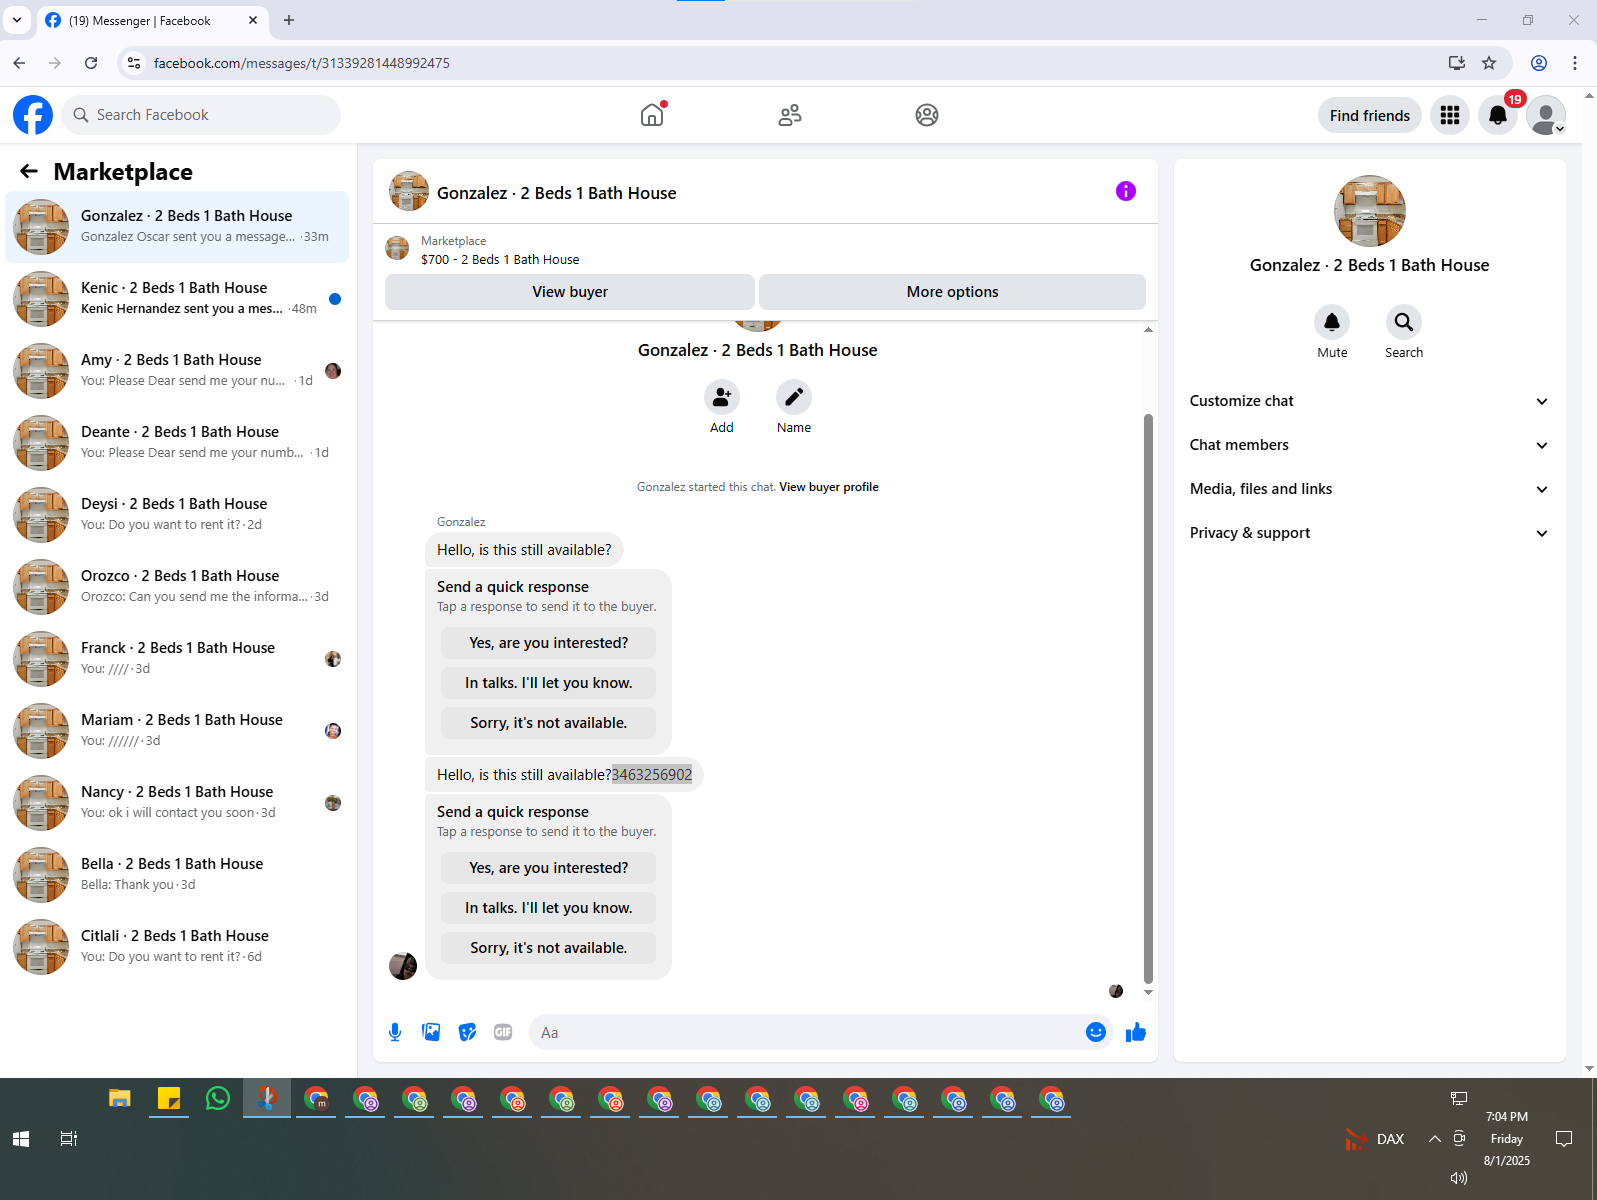
Task: Open Mariam 2 Beds 1 Bath conversation
Action: (x=178, y=731)
